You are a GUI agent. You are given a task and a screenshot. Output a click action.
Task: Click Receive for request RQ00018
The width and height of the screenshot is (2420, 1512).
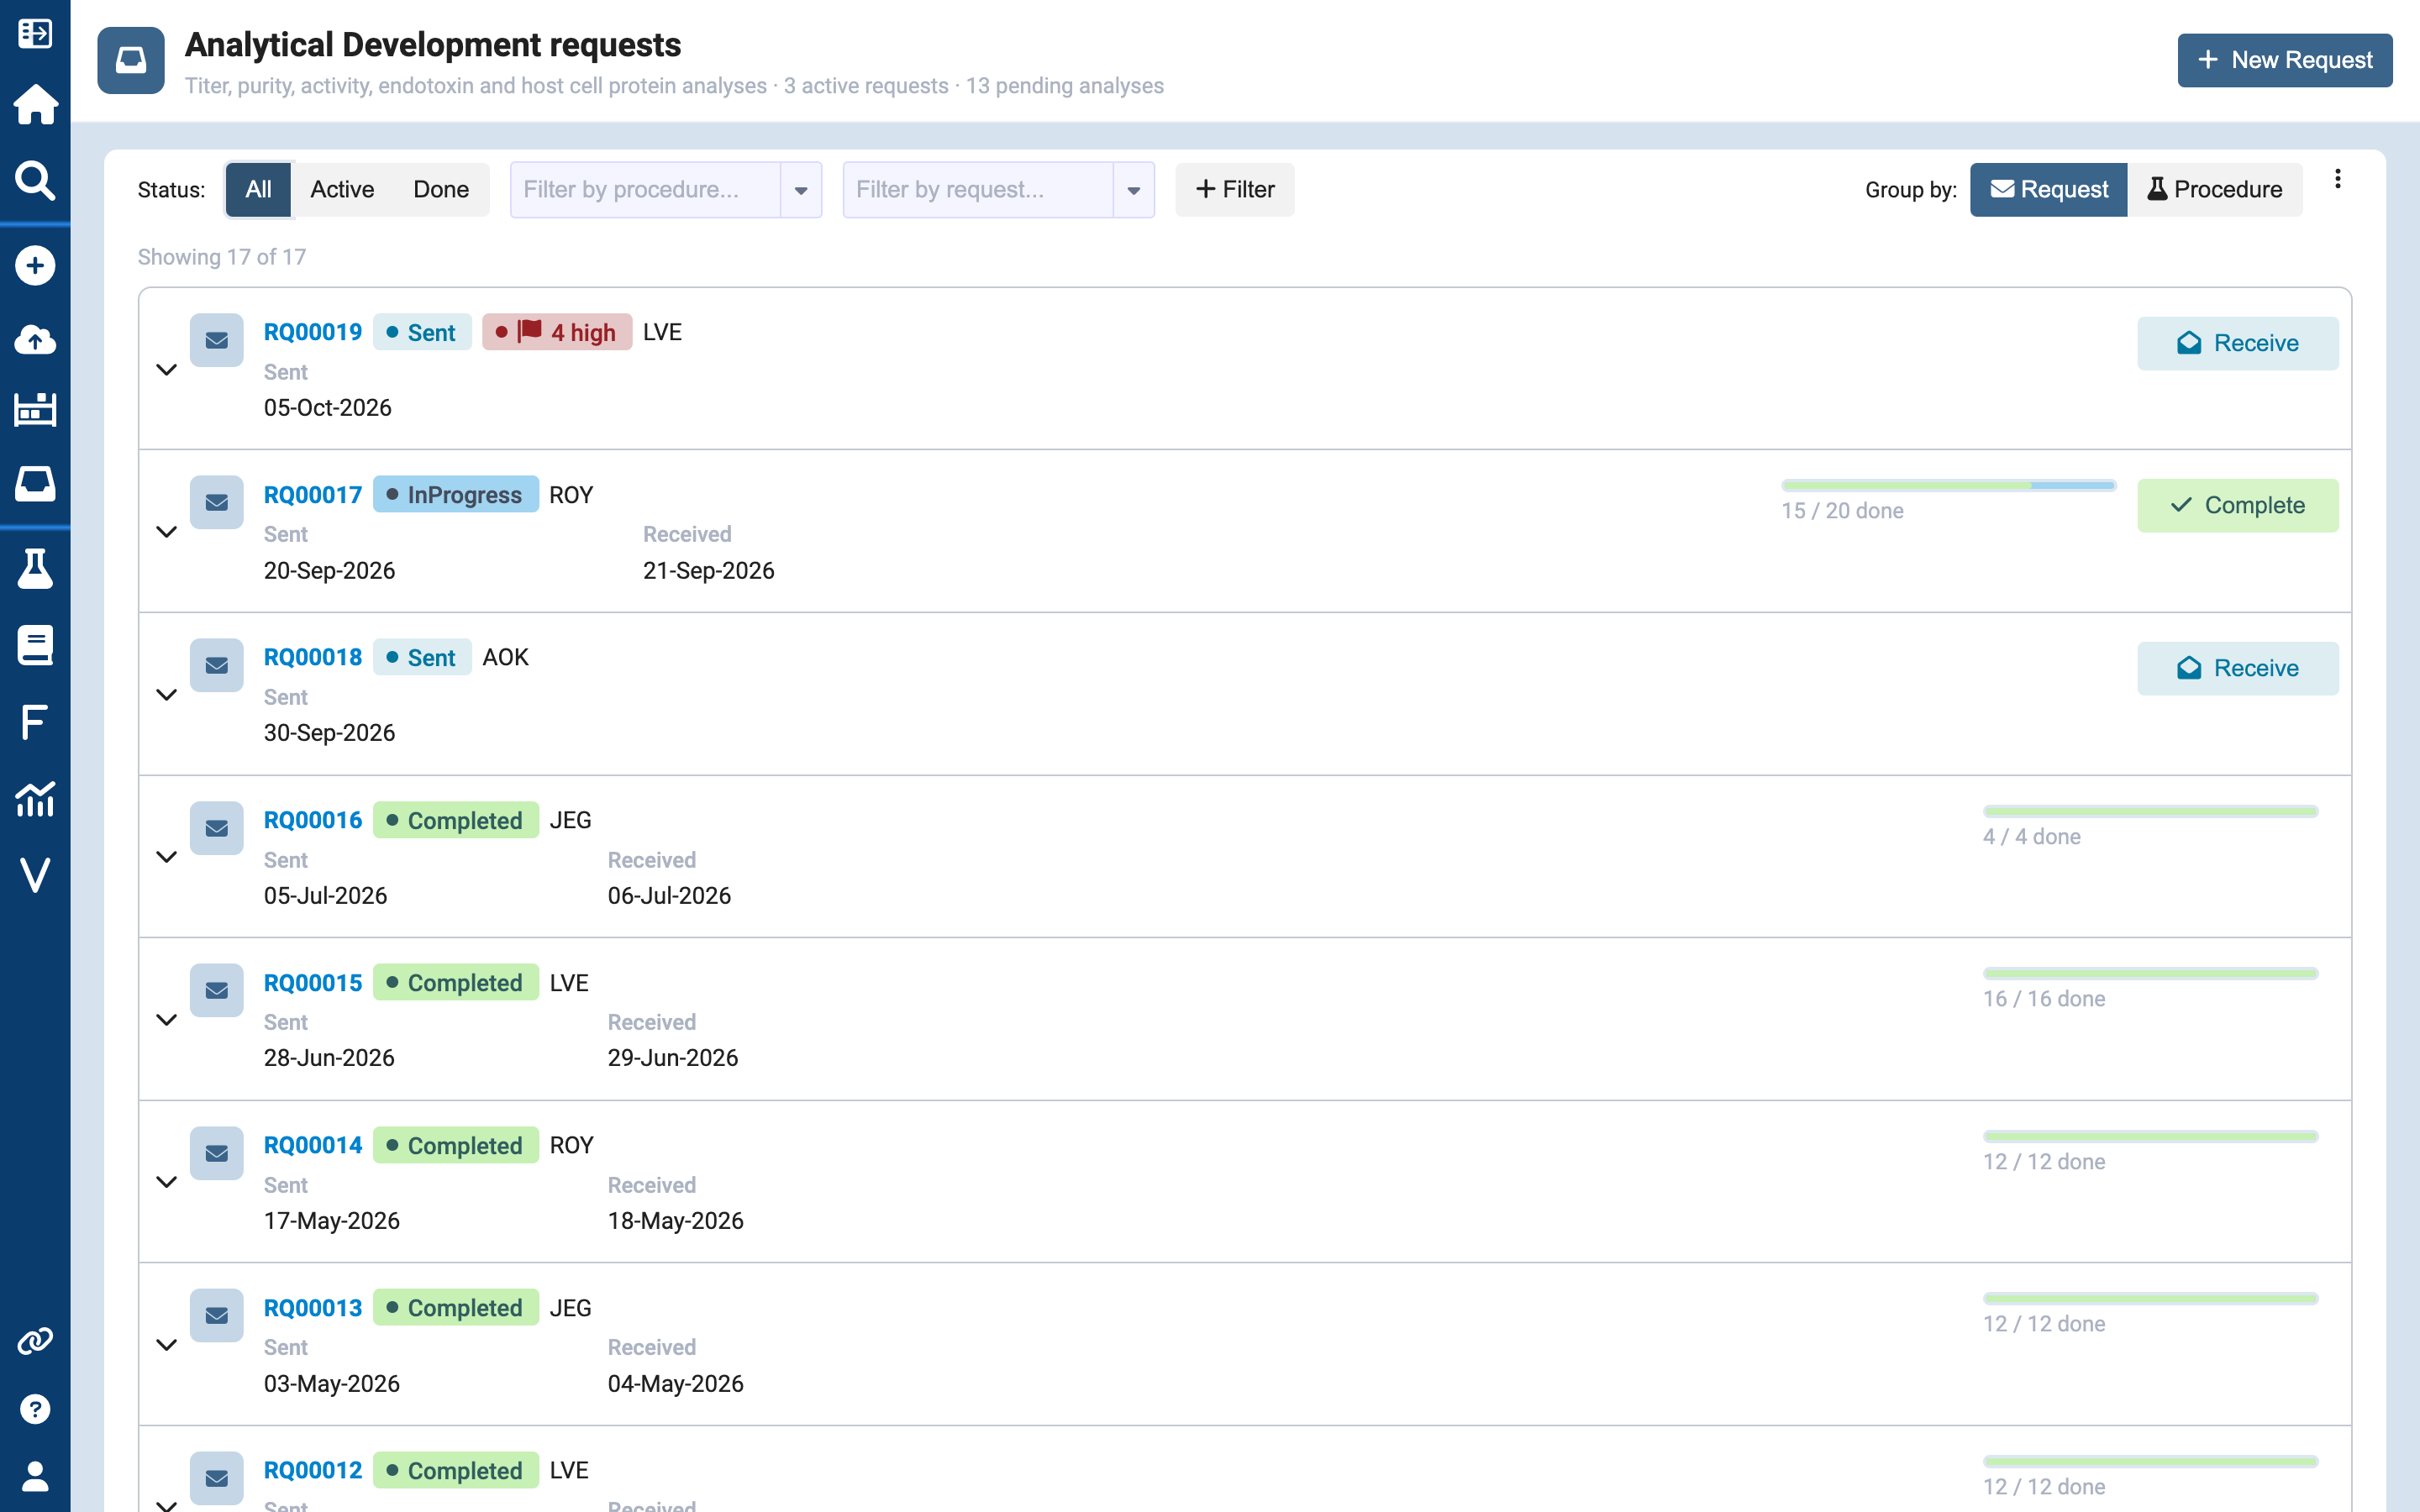tap(2238, 669)
